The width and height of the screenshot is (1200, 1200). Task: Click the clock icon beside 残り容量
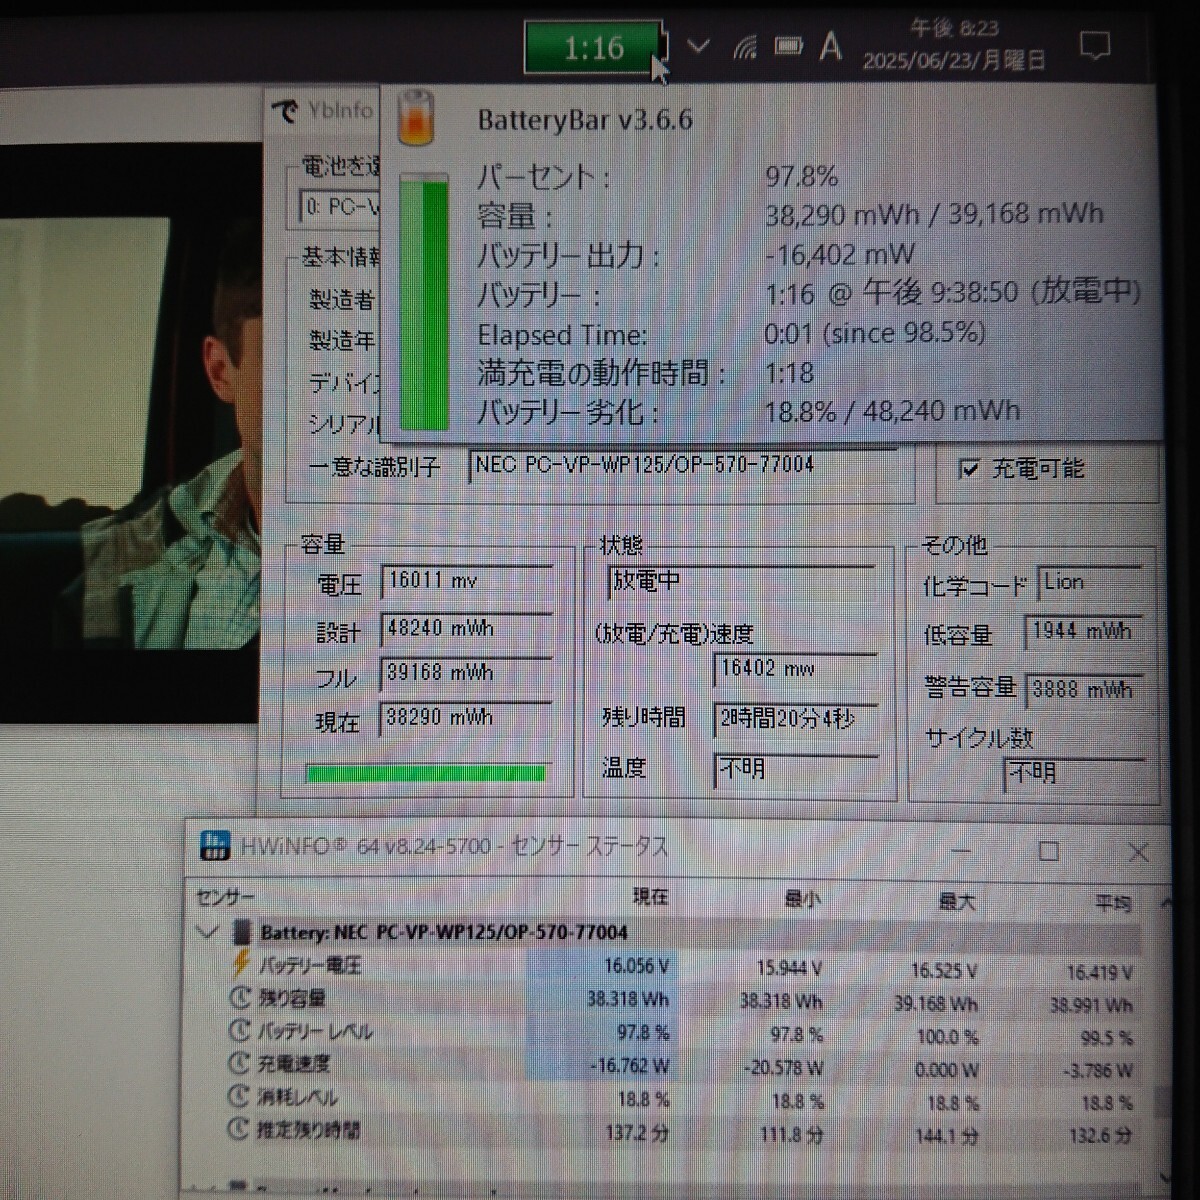tap(239, 997)
